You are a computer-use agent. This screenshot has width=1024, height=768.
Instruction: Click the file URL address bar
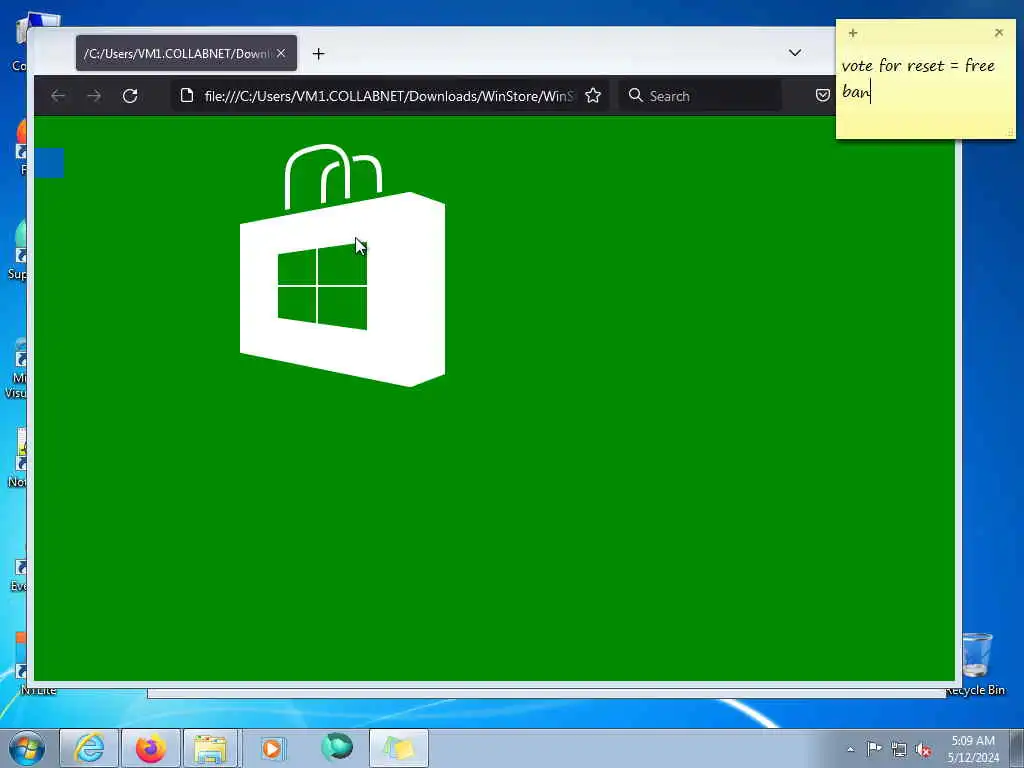coord(389,96)
